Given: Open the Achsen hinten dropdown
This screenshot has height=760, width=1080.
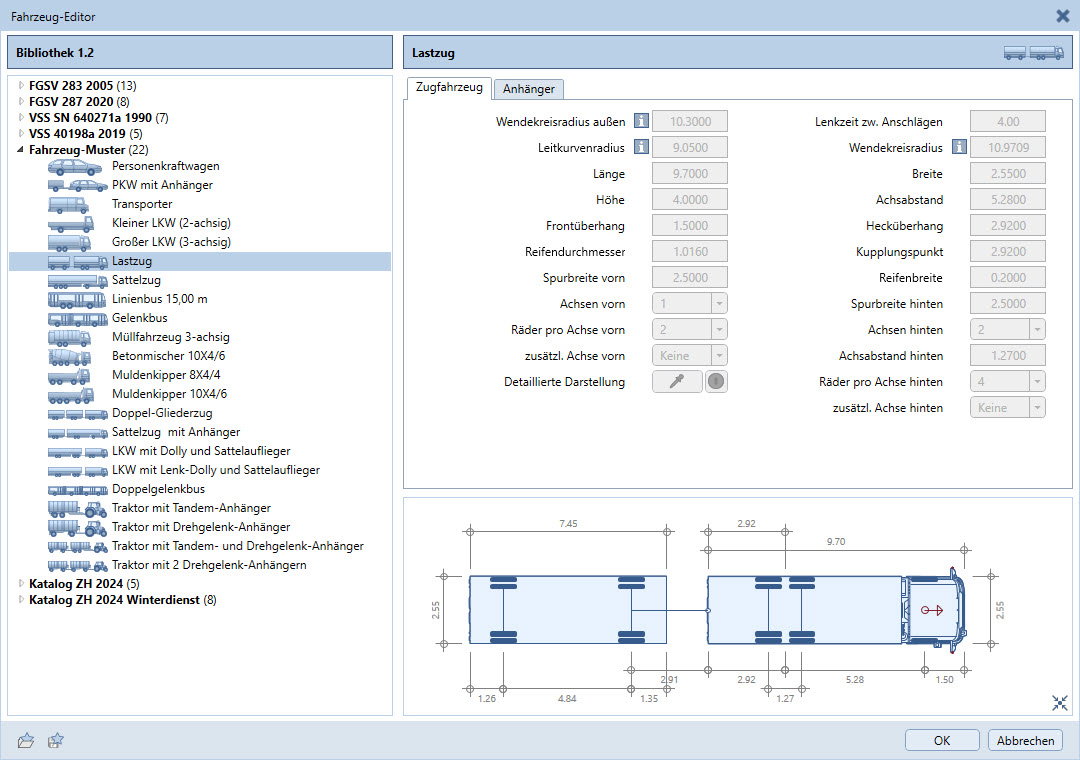Looking at the screenshot, I should click(1007, 329).
